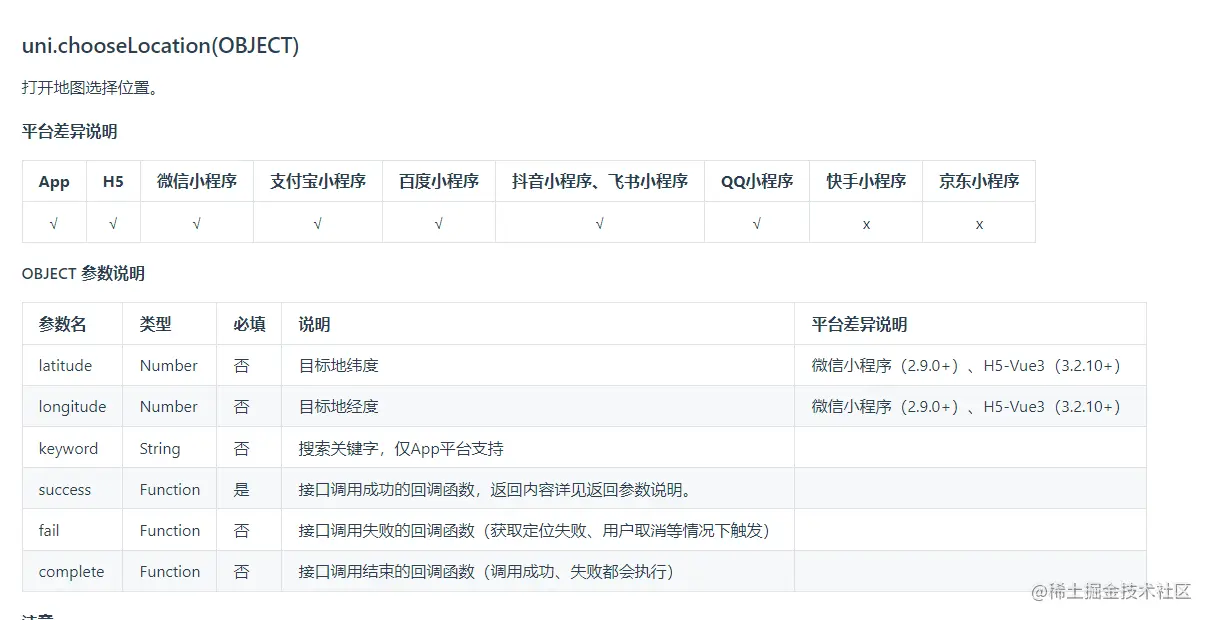Click 是 in the success row
1210x620 pixels.
241,490
